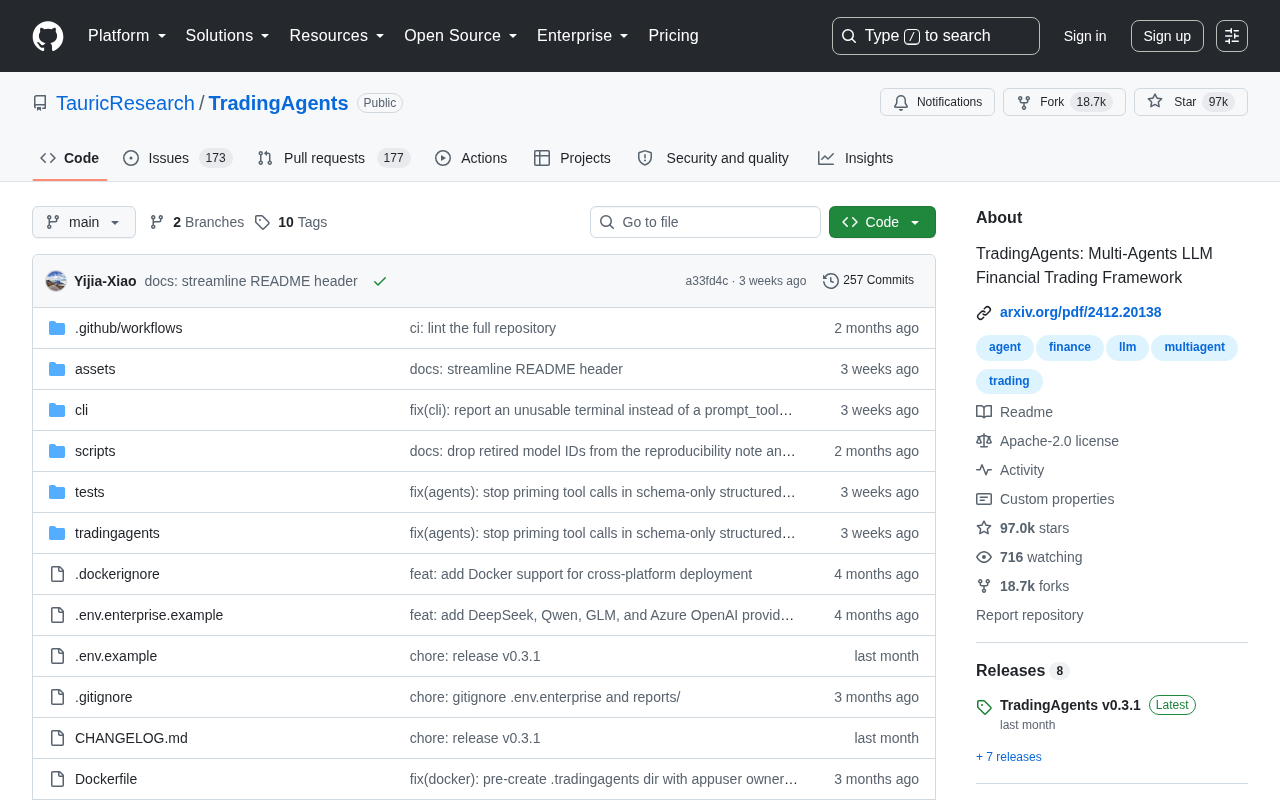1280x800 pixels.
Task: Open commit hash a33fd4c
Action: [x=707, y=281]
